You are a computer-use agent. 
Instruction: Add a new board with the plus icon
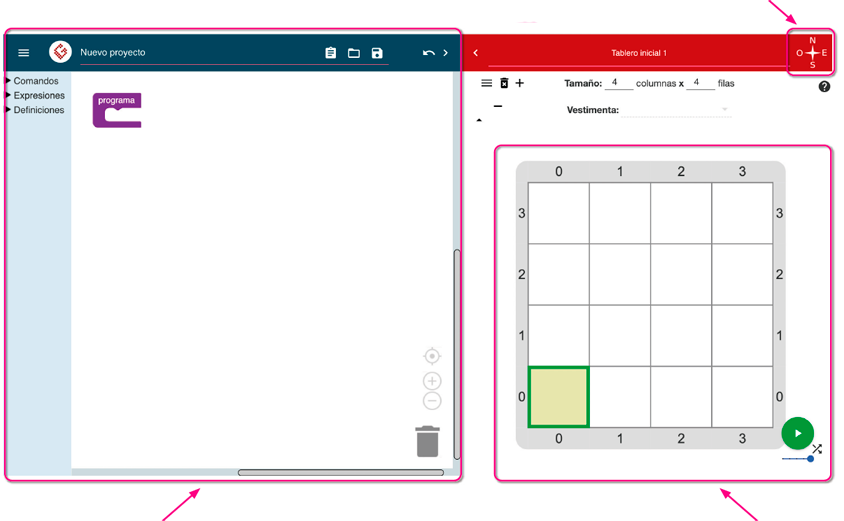pos(520,84)
